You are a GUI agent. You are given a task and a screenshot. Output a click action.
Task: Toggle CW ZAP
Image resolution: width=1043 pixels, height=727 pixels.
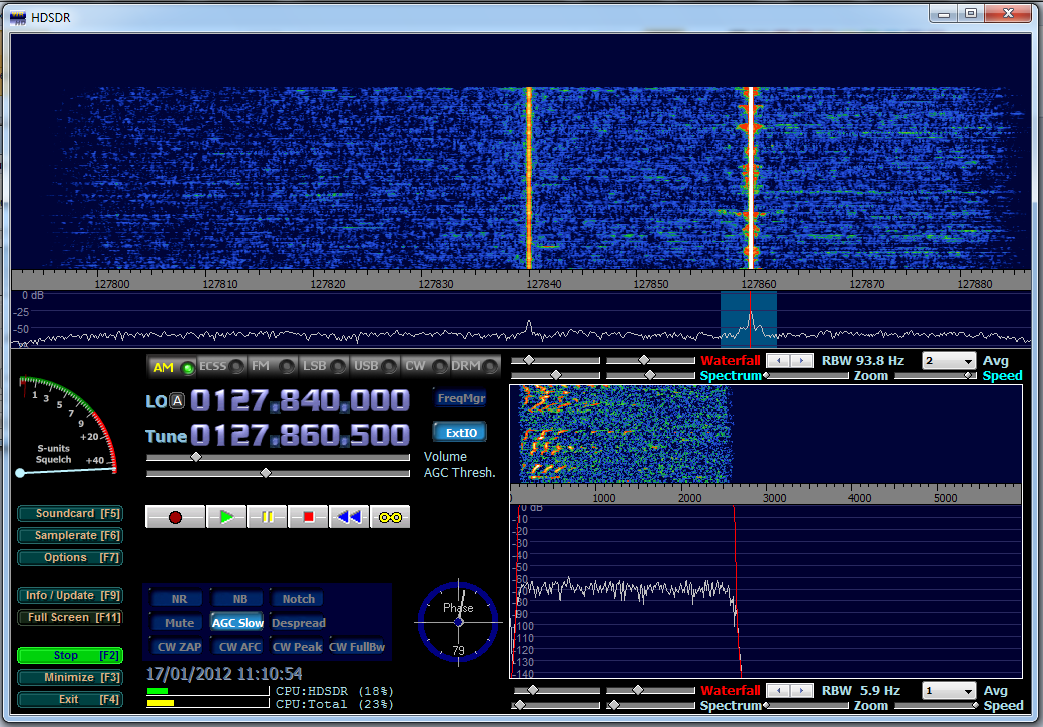pos(179,647)
